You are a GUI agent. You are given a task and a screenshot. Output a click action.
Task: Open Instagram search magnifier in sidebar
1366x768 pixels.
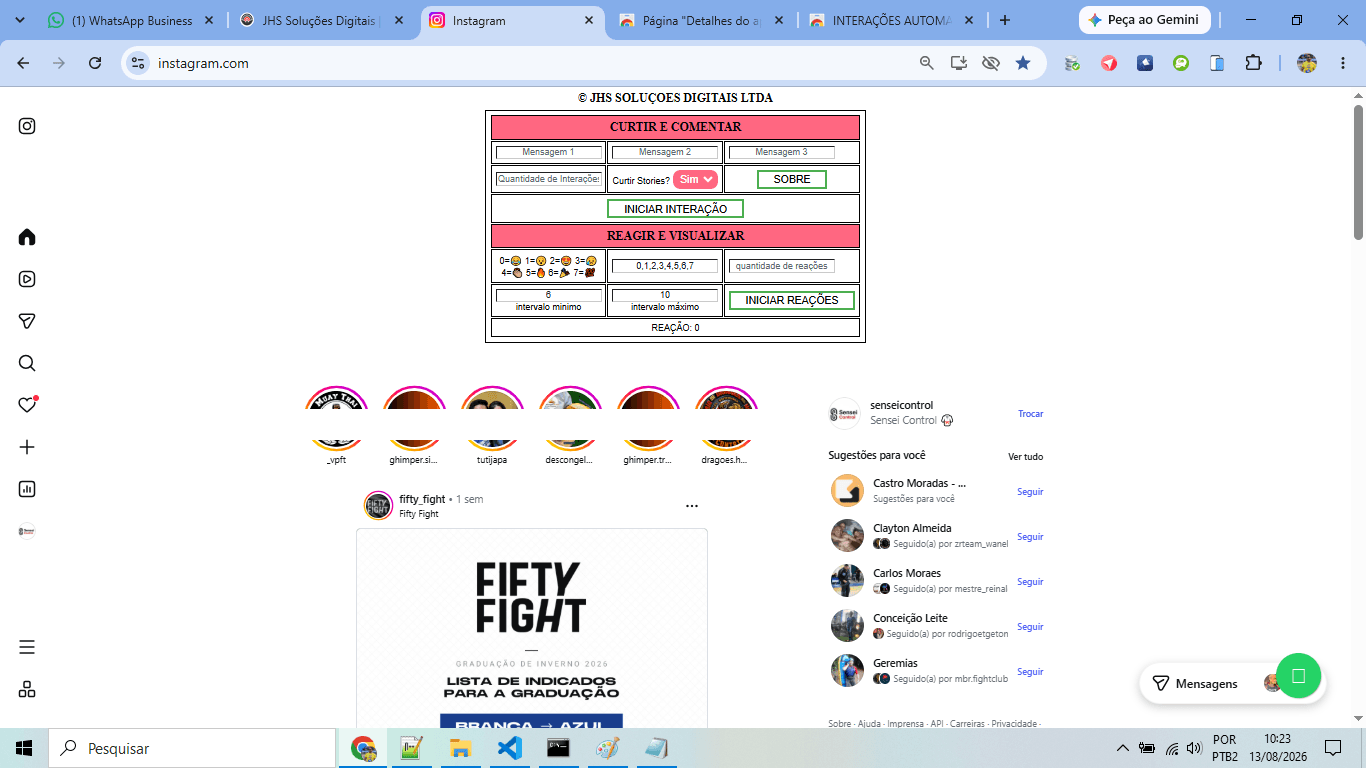(x=27, y=363)
